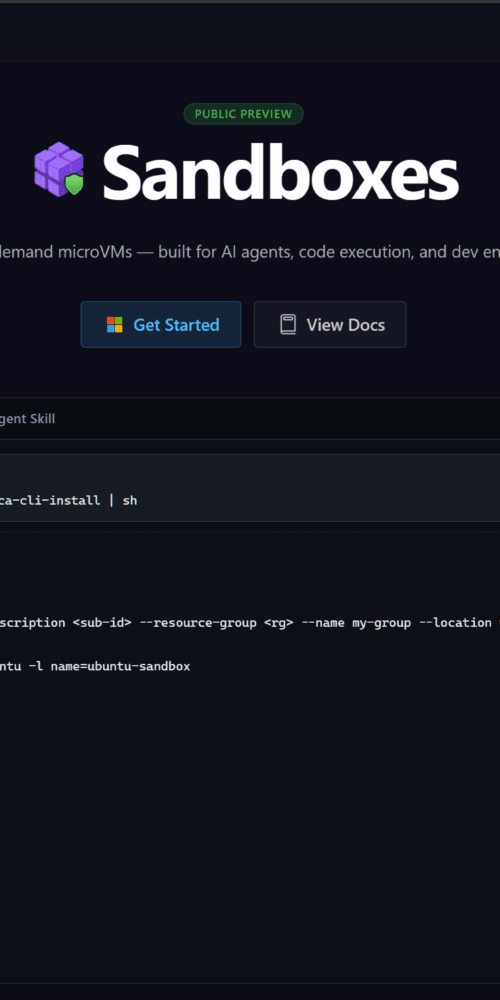Open the Get Started button label
500x1000 pixels.
pos(176,325)
